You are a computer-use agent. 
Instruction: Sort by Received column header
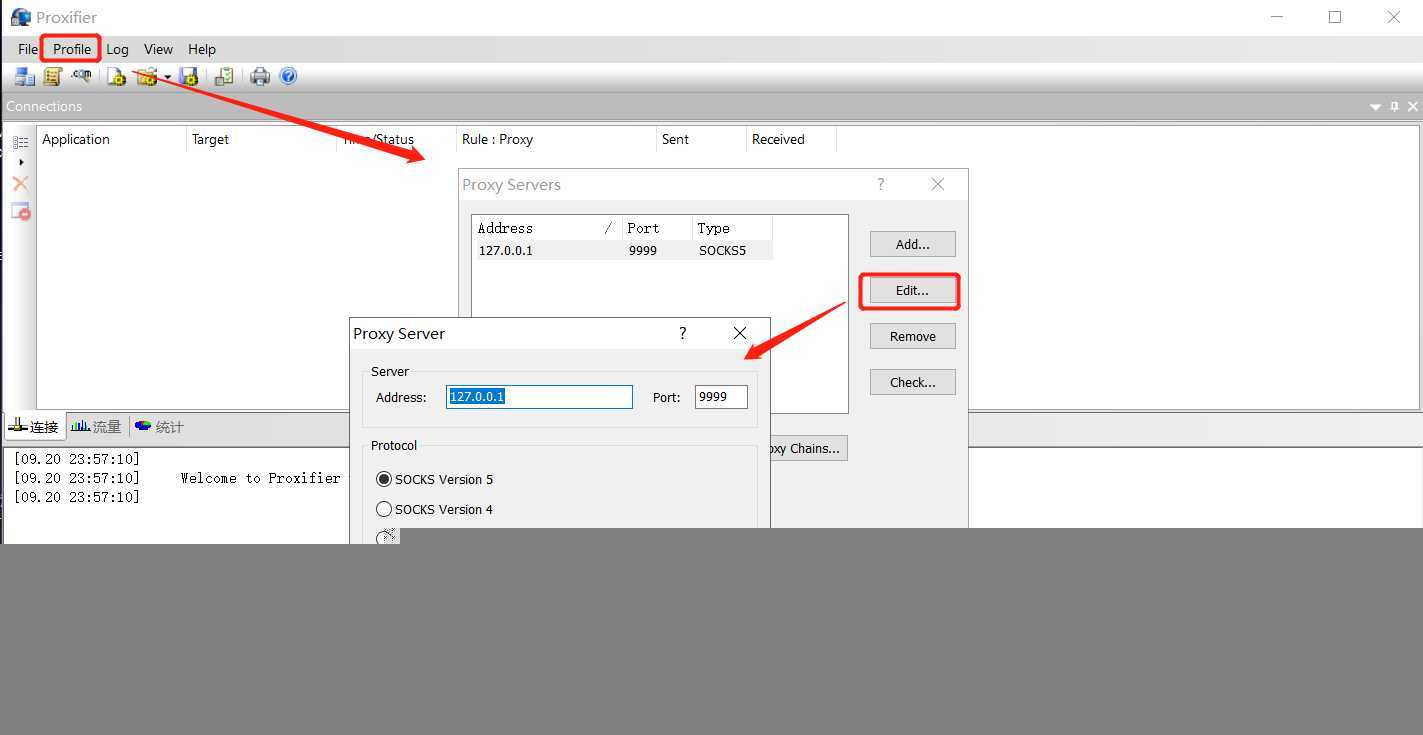791,139
